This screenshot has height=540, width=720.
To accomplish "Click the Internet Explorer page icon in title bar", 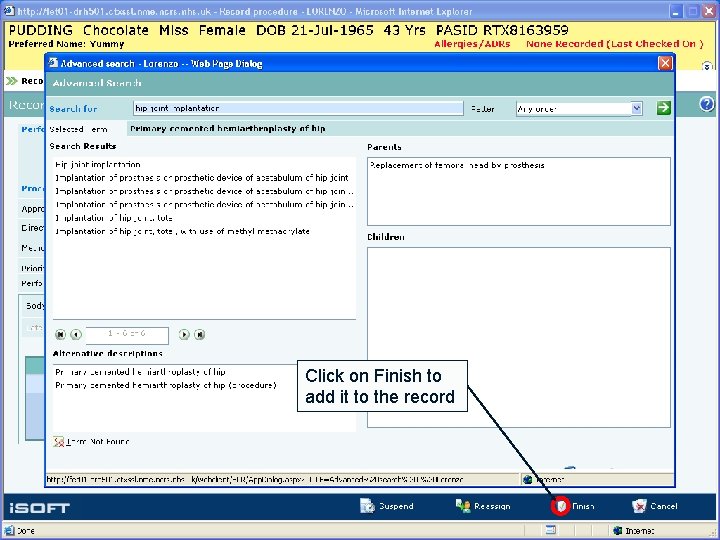I will pyautogui.click(x=9, y=11).
